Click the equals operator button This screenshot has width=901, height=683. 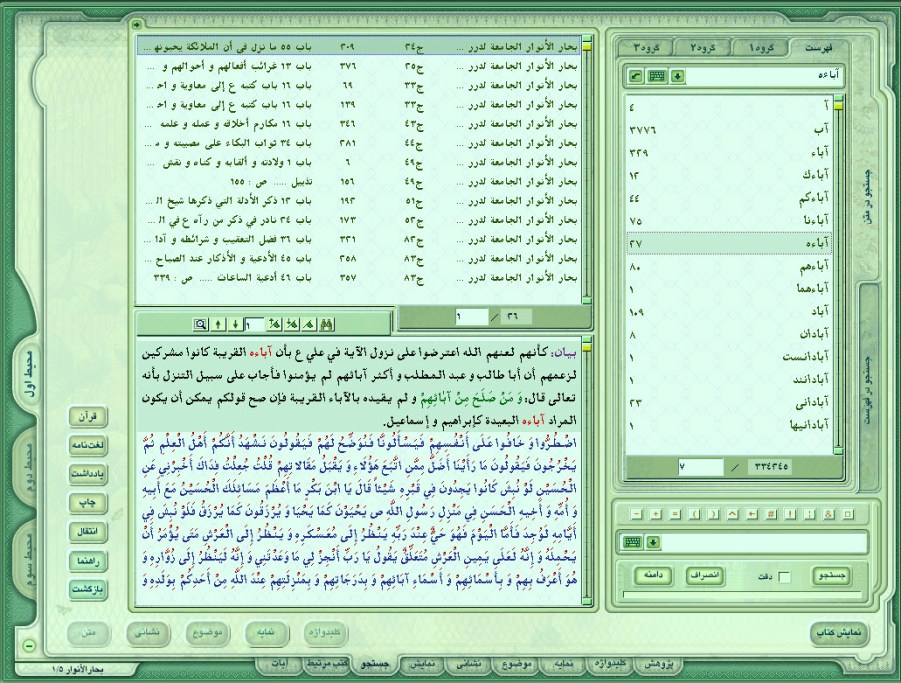[675, 514]
